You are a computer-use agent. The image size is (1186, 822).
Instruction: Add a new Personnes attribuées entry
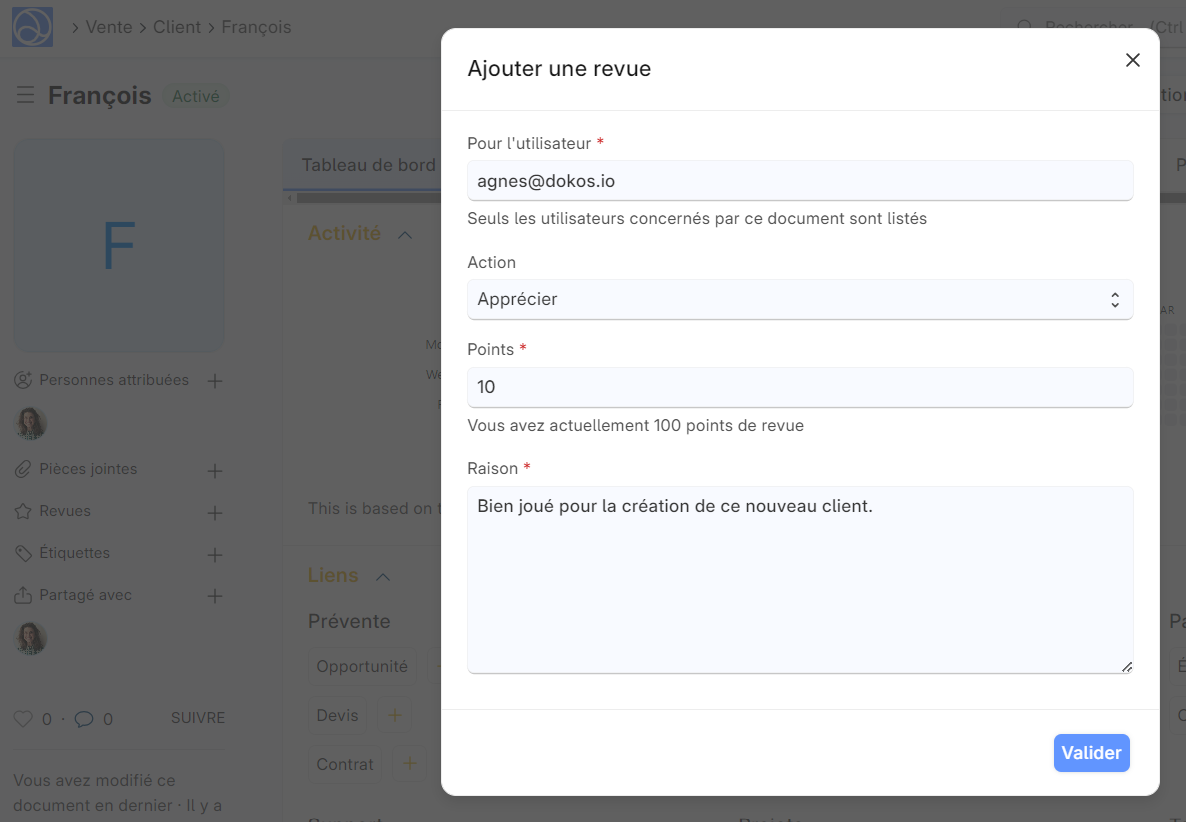[x=214, y=381]
